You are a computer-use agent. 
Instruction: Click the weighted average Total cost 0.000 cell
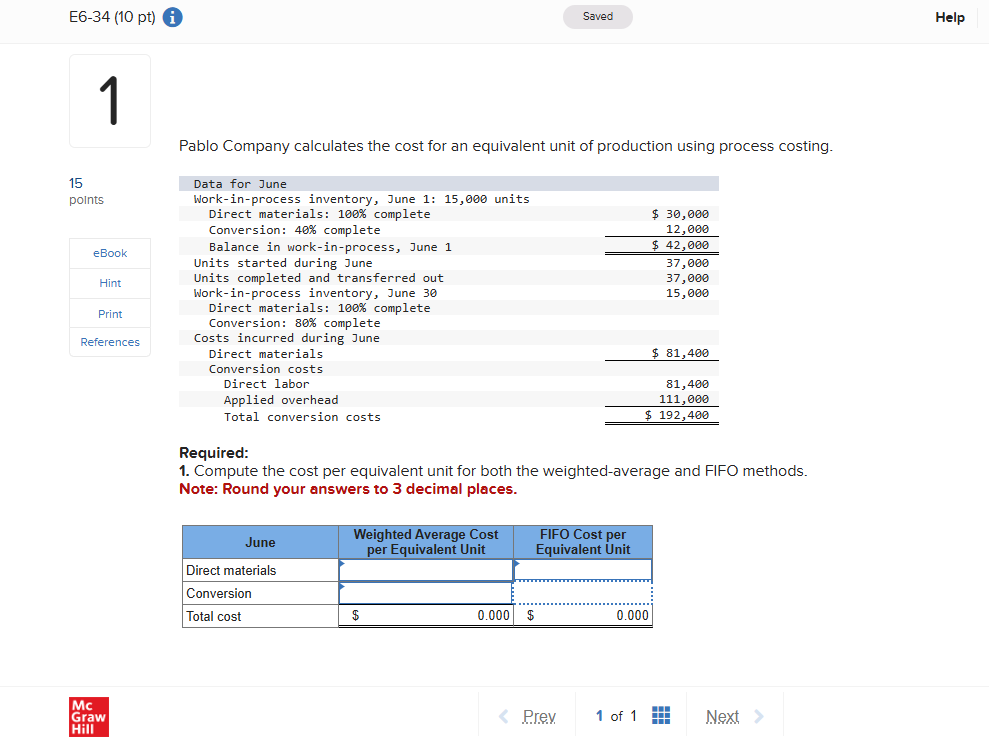(x=426, y=615)
